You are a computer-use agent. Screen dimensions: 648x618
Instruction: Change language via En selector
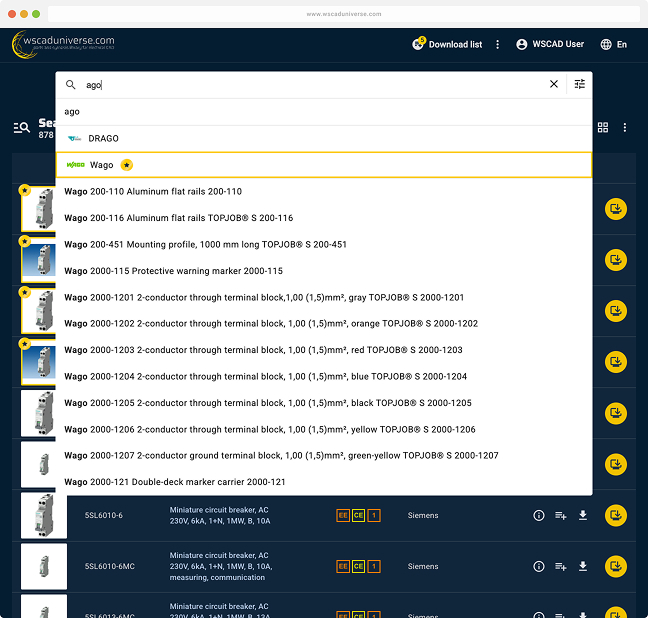[x=614, y=44]
